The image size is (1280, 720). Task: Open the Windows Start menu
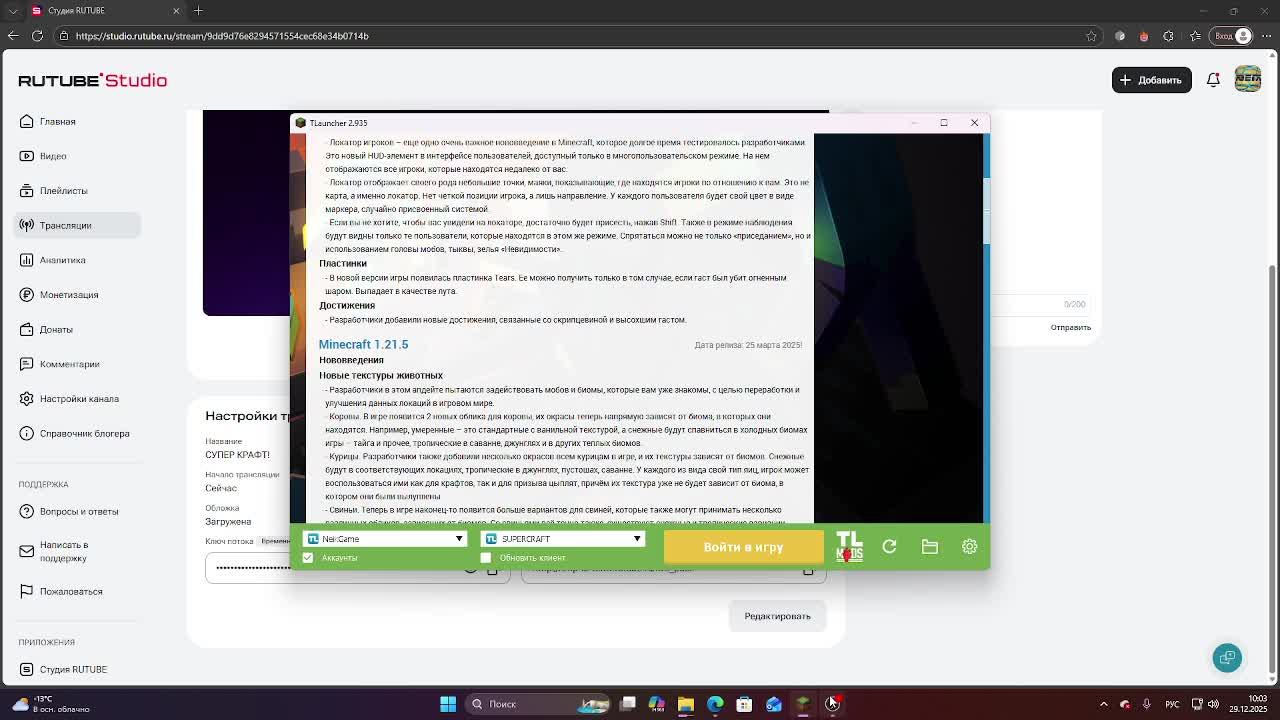[448, 704]
